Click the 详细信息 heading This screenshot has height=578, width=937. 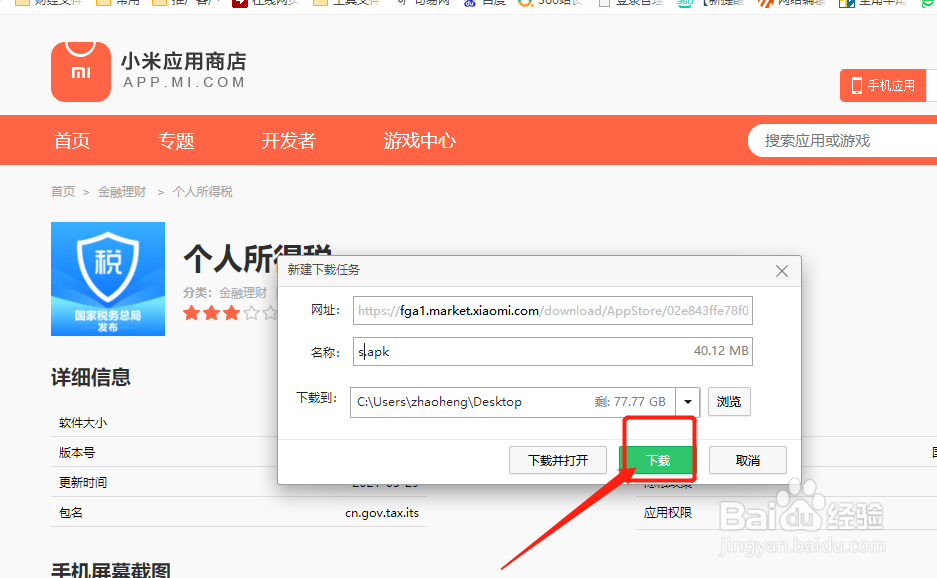[91, 378]
